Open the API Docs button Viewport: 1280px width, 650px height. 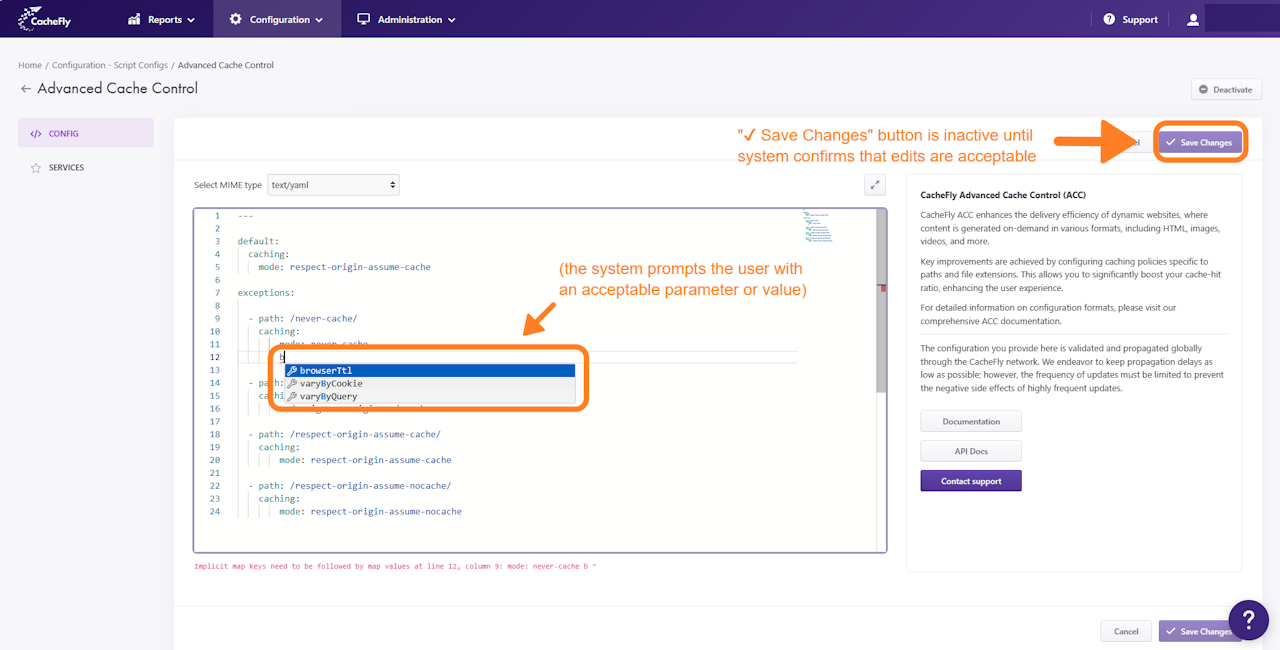tap(971, 452)
